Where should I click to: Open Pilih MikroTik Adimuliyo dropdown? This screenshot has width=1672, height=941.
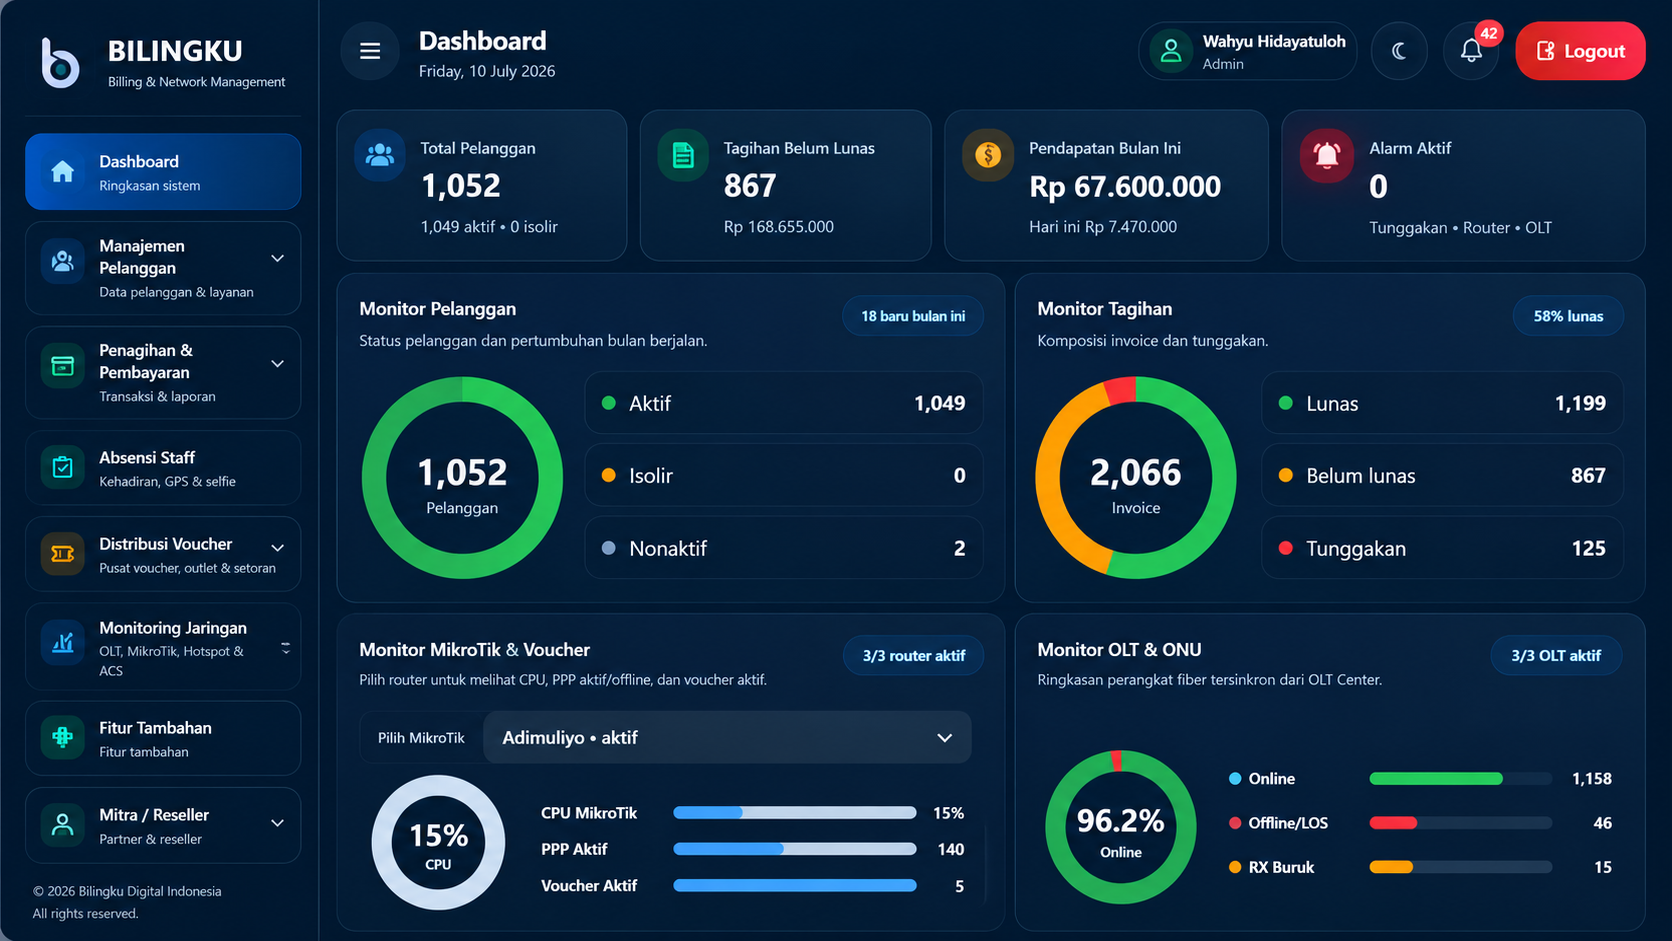pos(727,737)
